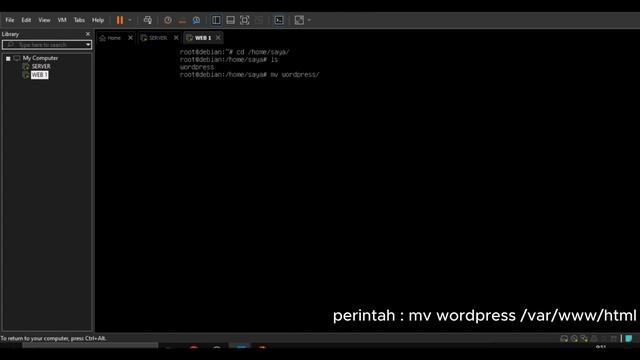640x360 pixels.
Task: Click the sound card status icon
Action: 604,339
